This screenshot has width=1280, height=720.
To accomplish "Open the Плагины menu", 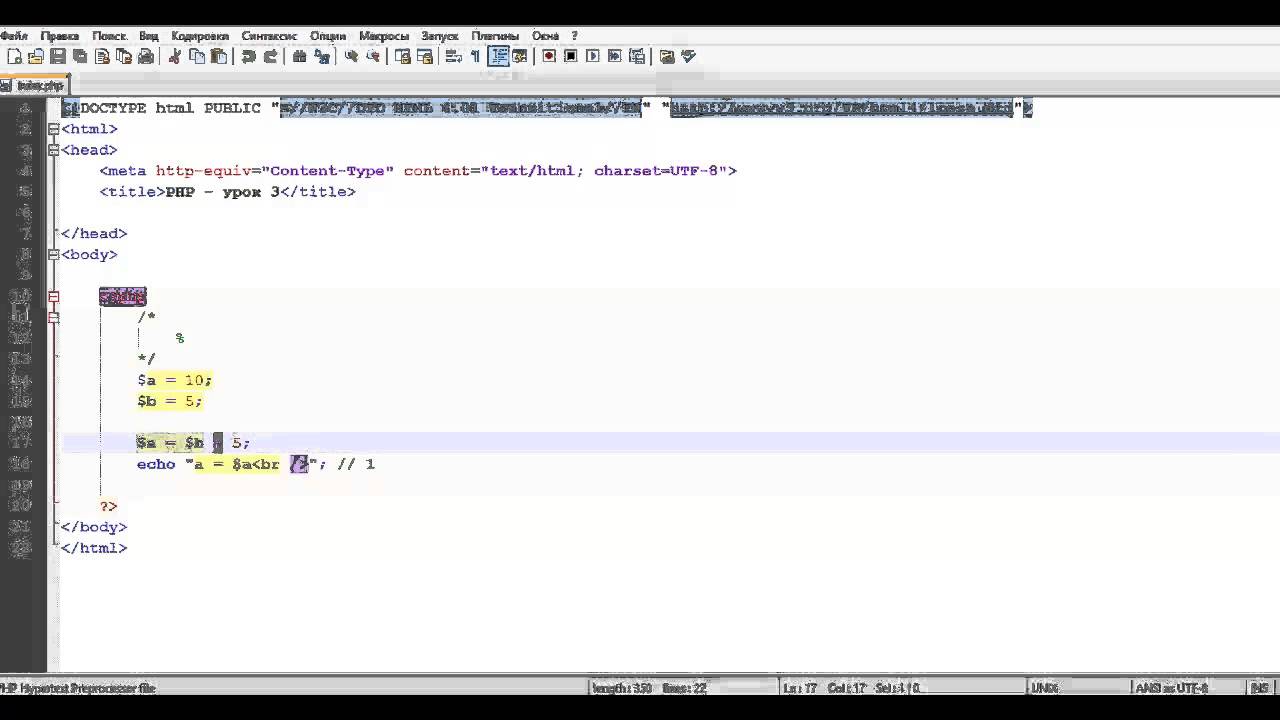I will 495,35.
